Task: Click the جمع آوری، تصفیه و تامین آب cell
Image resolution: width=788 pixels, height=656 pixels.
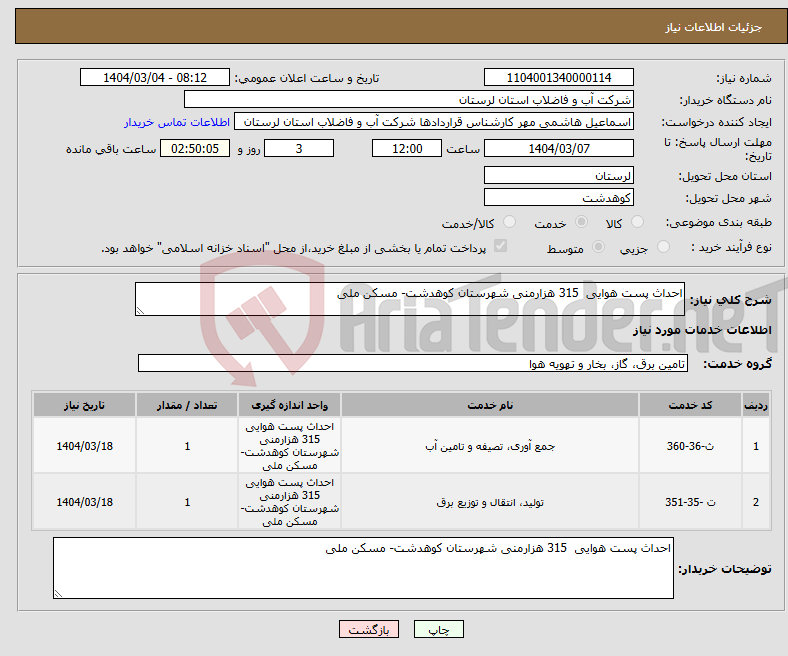Action: click(490, 446)
